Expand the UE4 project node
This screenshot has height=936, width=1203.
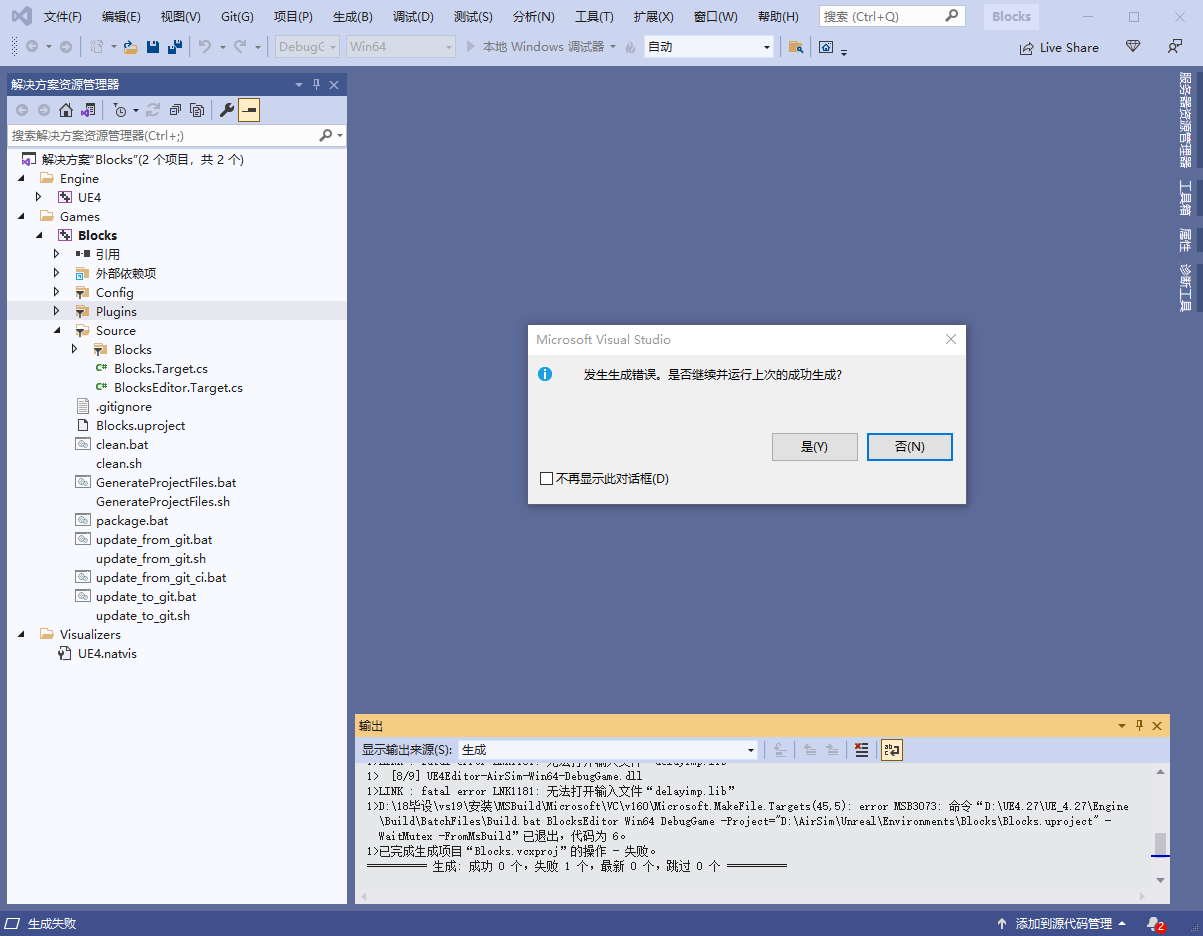38,197
